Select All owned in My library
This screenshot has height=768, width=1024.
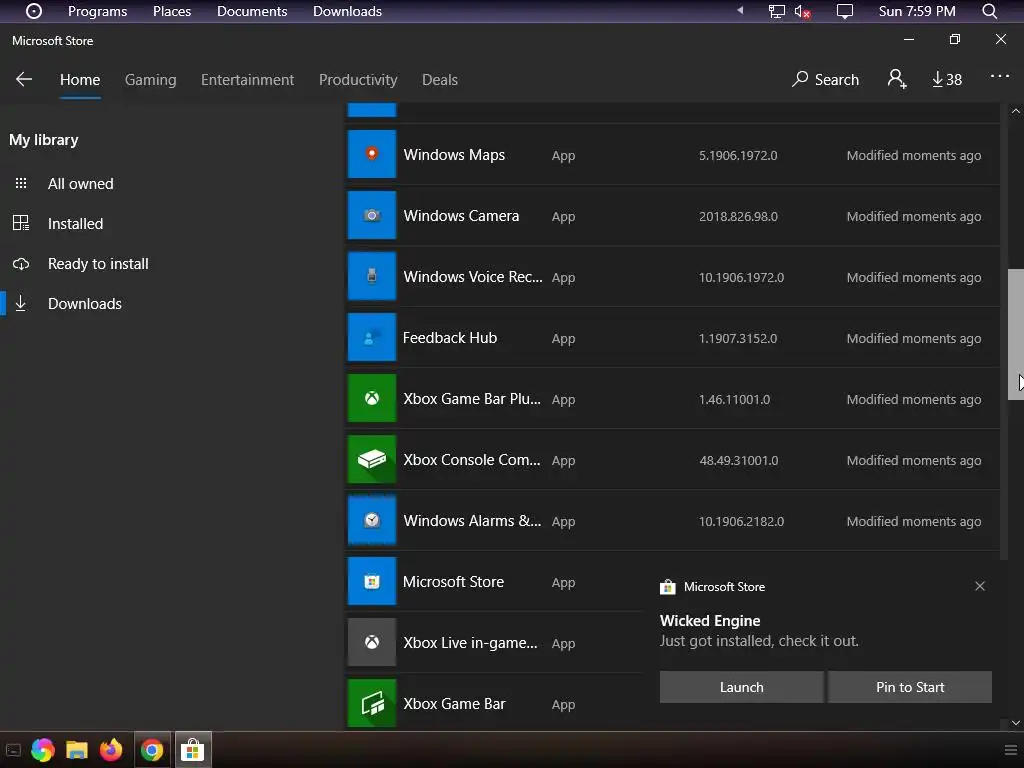pyautogui.click(x=80, y=184)
